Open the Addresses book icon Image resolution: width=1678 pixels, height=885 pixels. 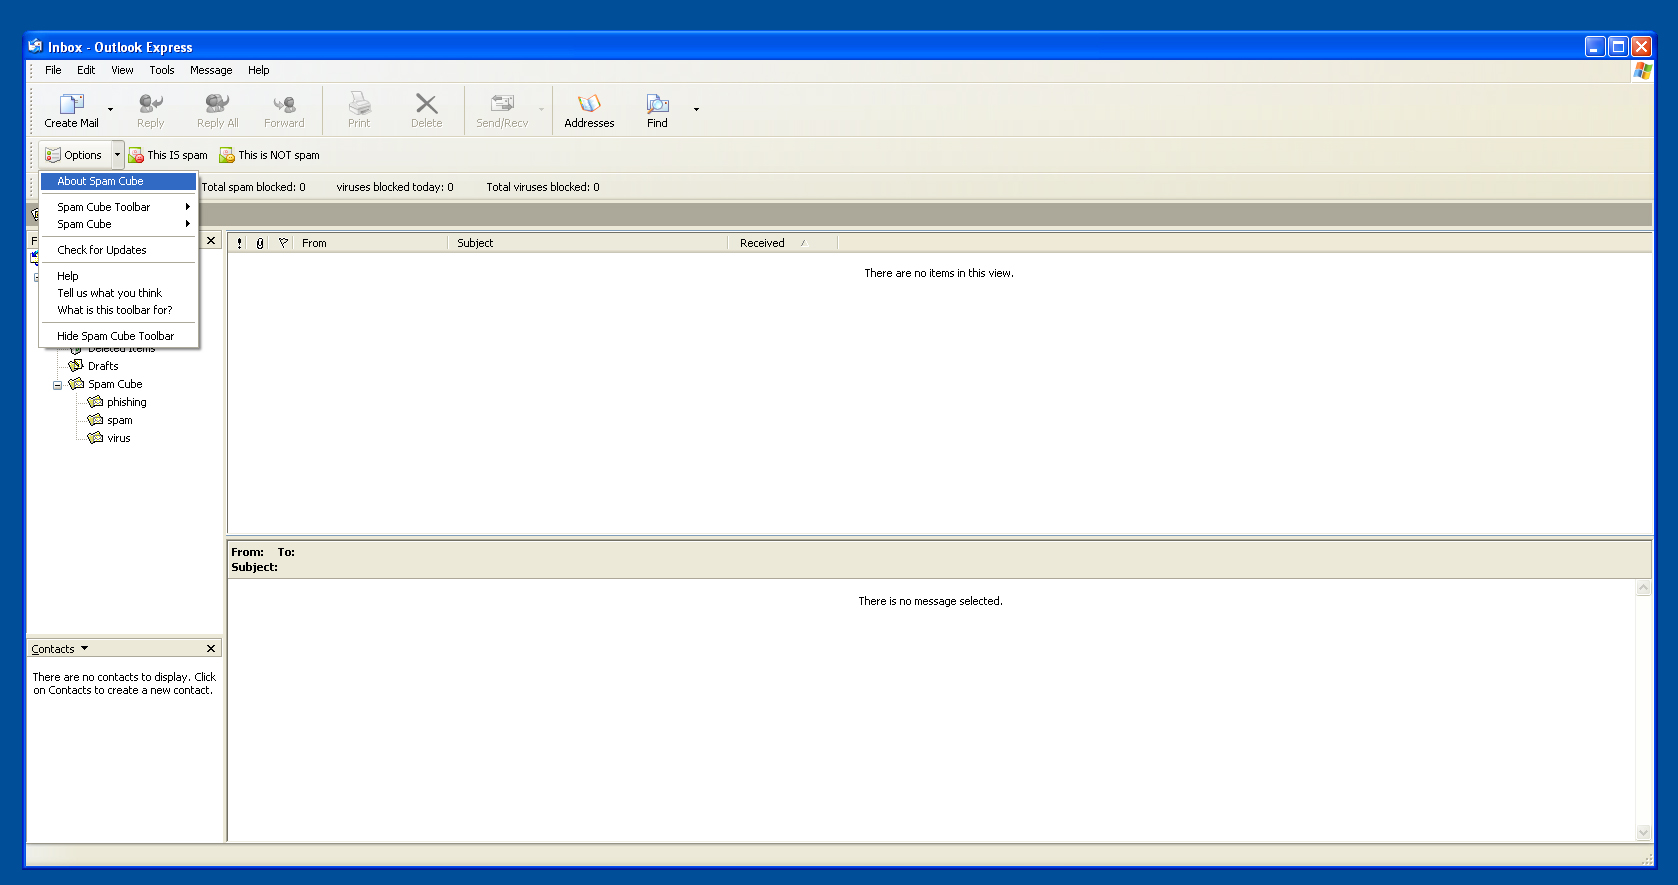(589, 104)
